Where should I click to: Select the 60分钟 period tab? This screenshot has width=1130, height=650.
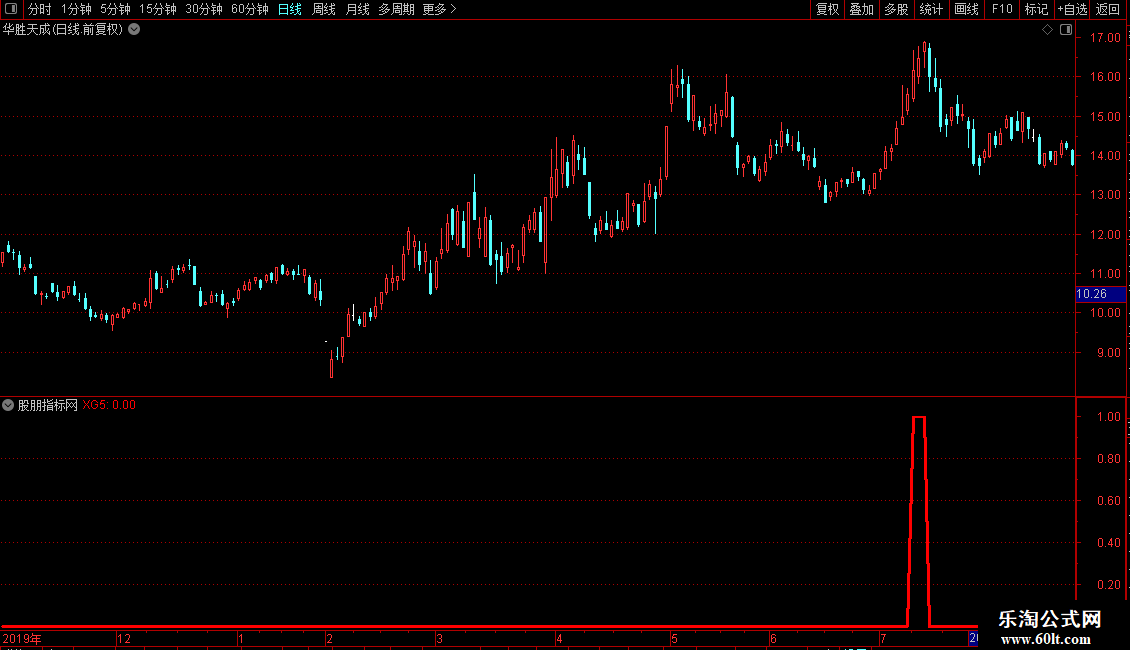click(x=250, y=9)
